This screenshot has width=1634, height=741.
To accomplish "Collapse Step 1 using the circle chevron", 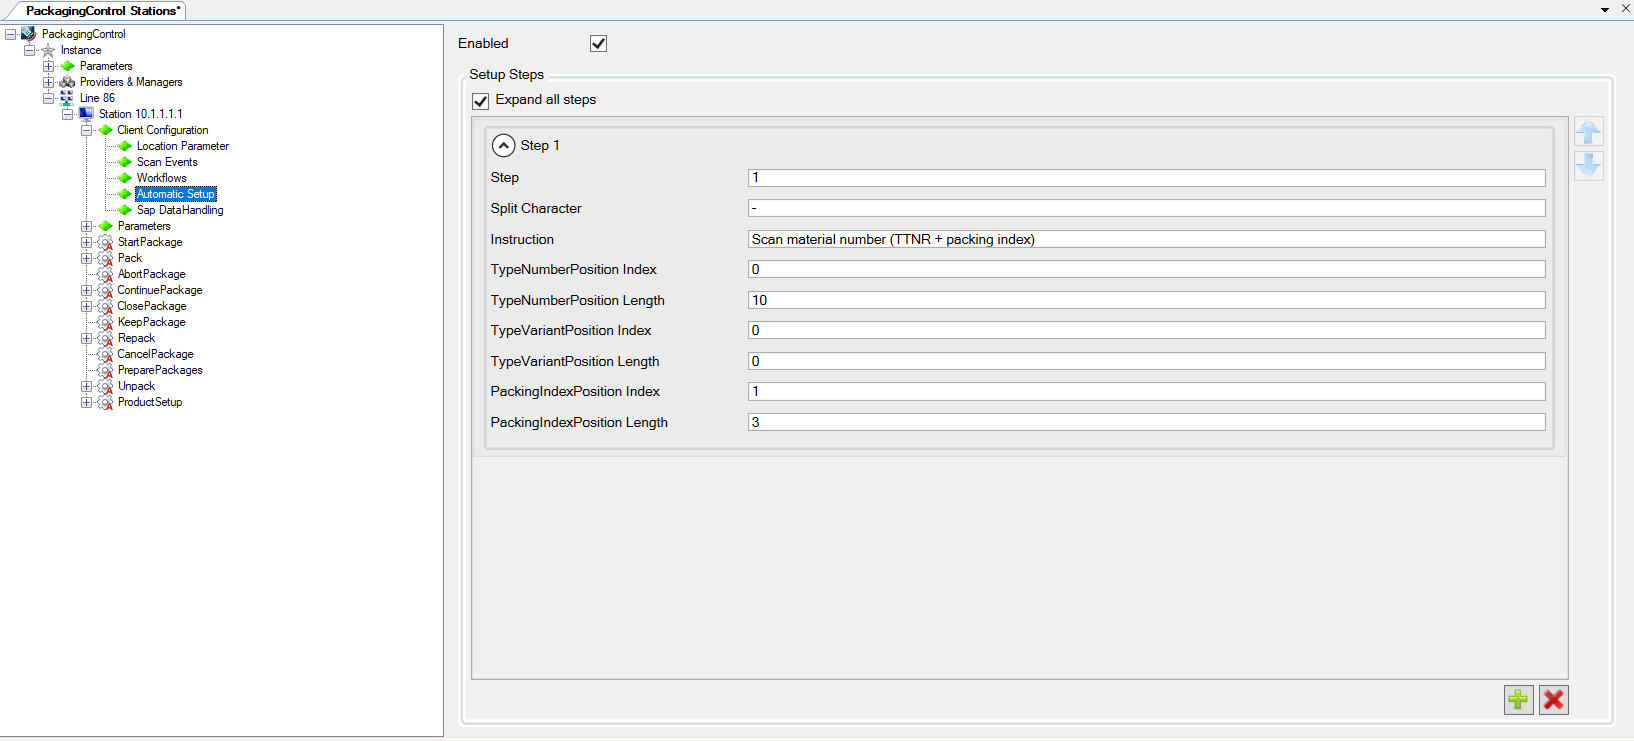I will (504, 146).
